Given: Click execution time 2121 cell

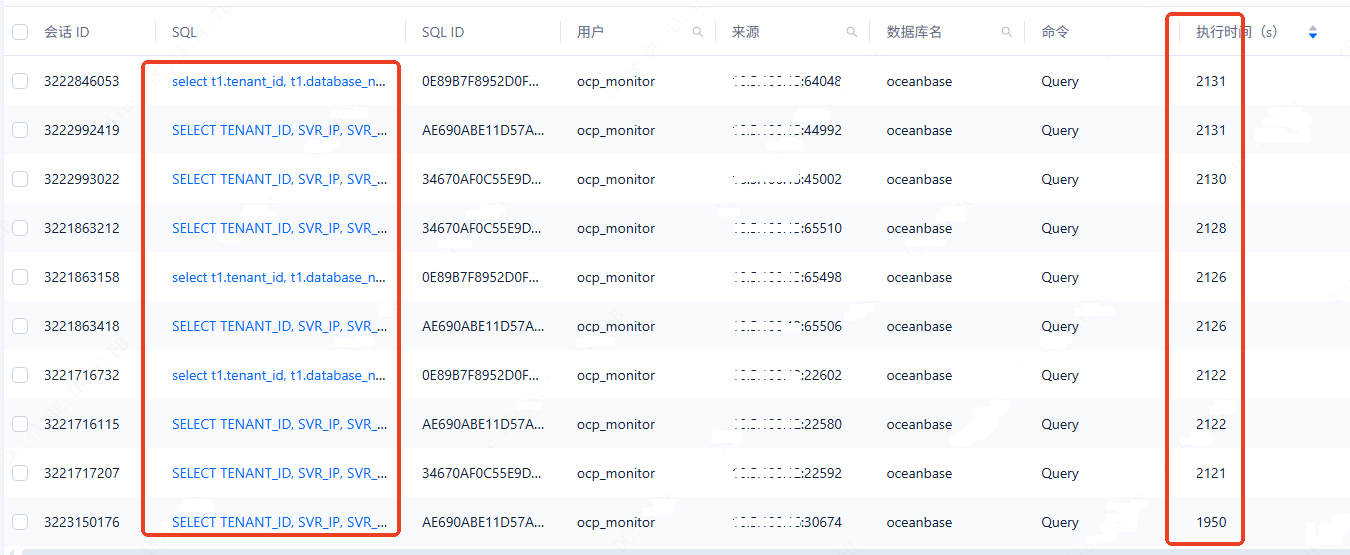Looking at the screenshot, I should pyautogui.click(x=1211, y=473).
